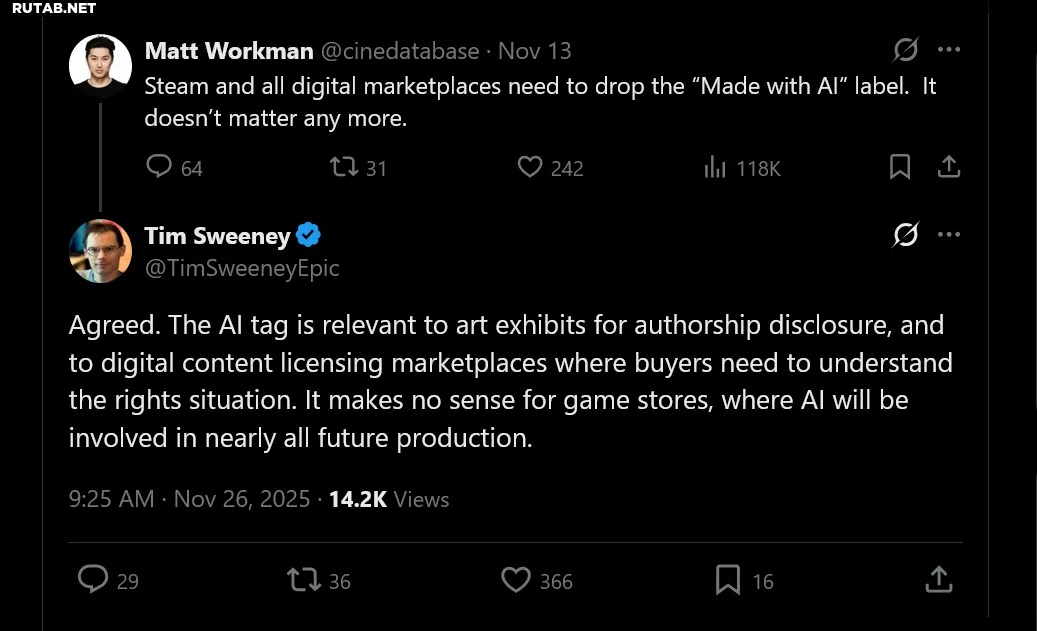Open Matt Workman's profile picture
The width and height of the screenshot is (1037, 631).
click(100, 65)
